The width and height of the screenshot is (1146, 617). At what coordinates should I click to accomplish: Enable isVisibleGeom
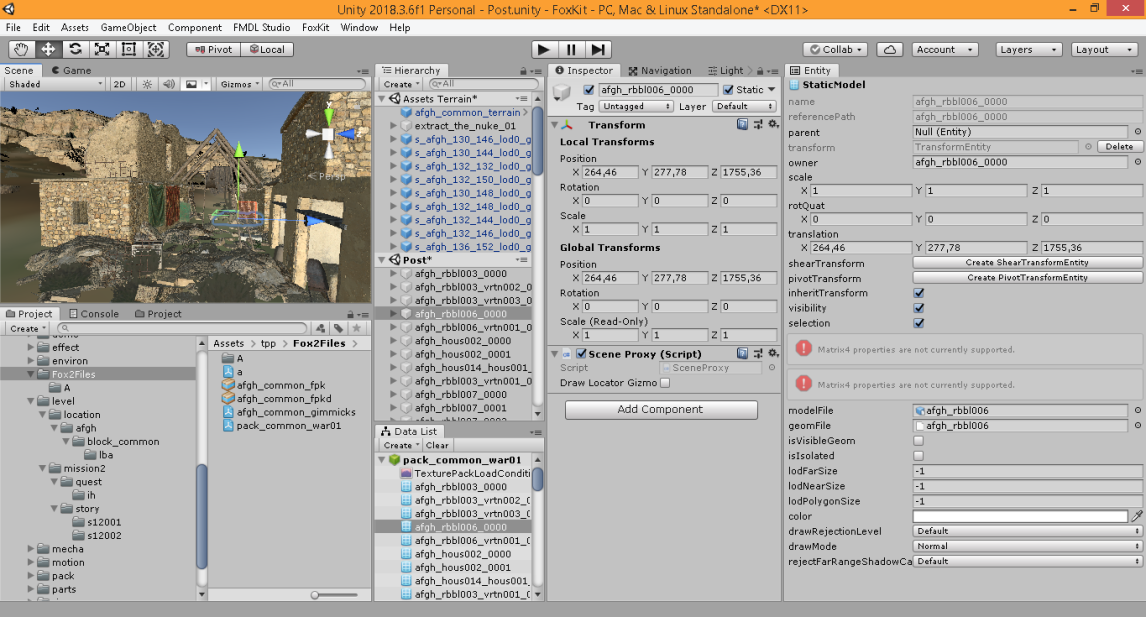click(919, 441)
